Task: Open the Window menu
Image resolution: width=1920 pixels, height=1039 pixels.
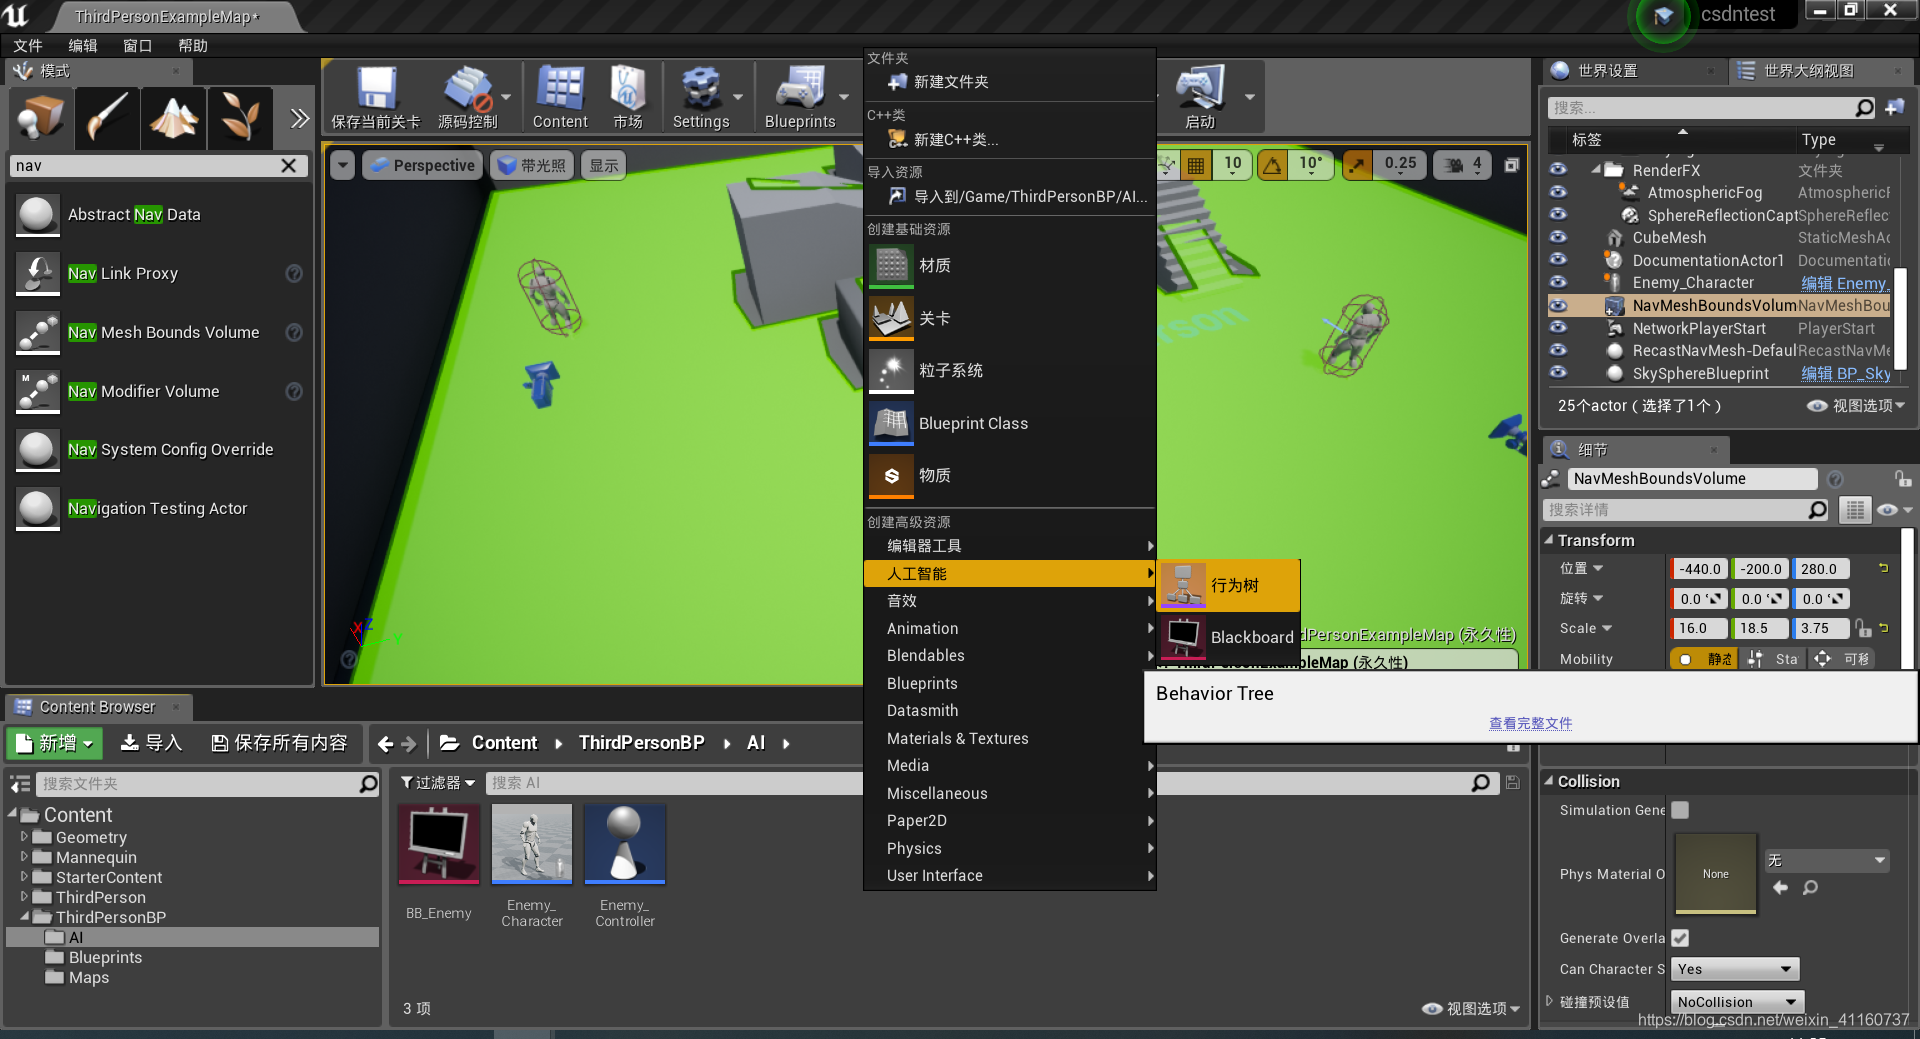Action: (x=137, y=46)
